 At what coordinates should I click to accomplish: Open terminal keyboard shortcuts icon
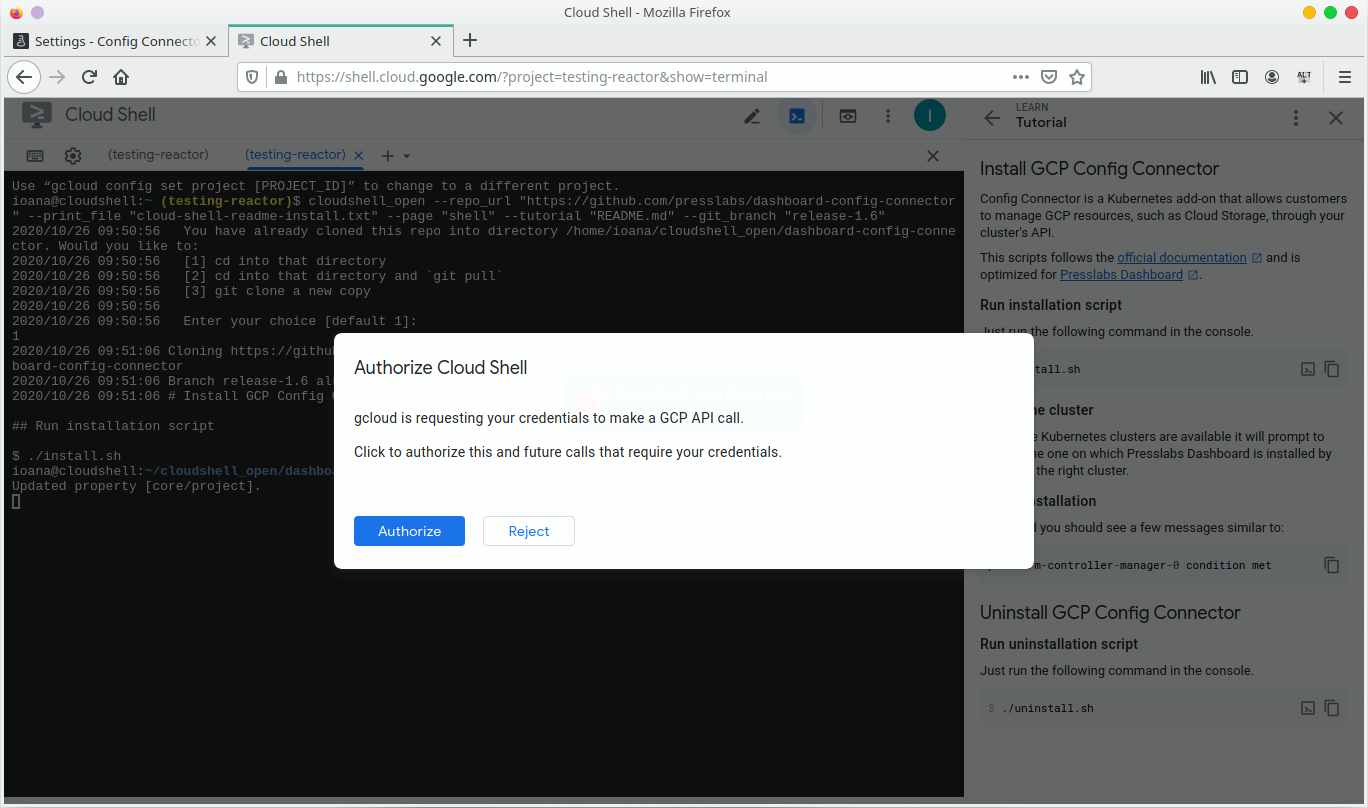35,156
